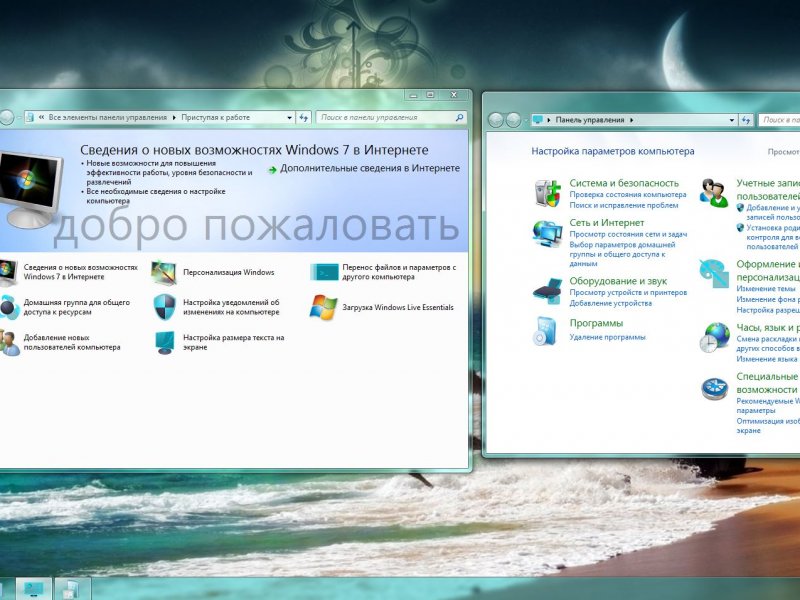Open Просмотр устройств и принтеров link
The image size is (800, 600).
coord(628,292)
